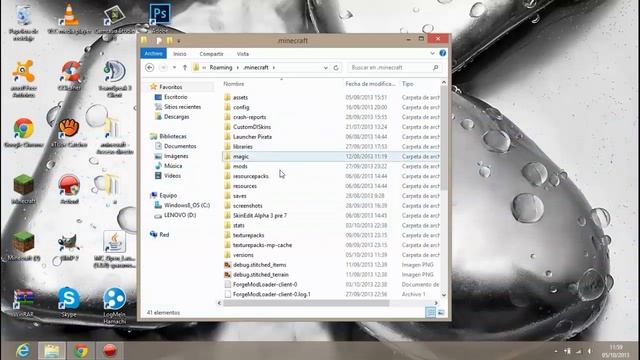This screenshot has width=640, height=360.
Task: Select Equipo in the navigation pane
Action: 168,196
